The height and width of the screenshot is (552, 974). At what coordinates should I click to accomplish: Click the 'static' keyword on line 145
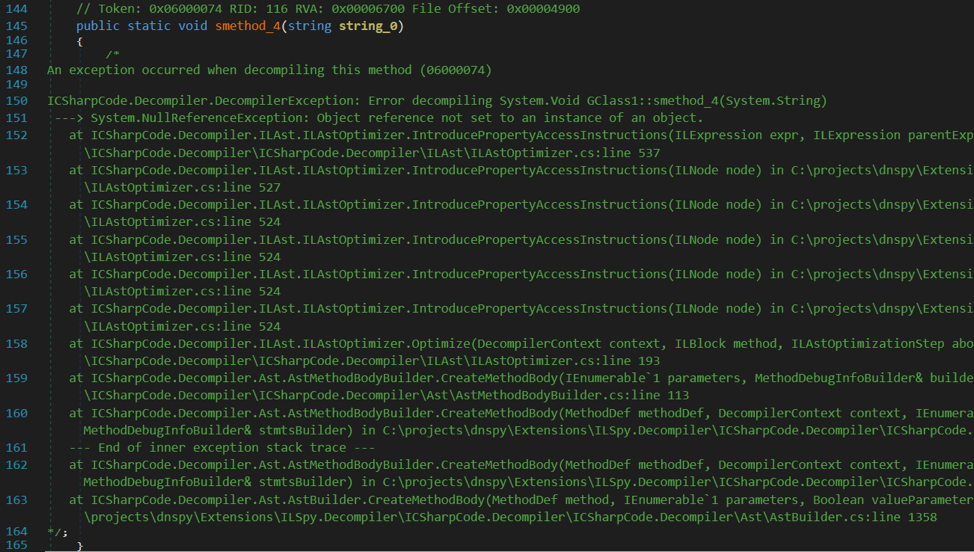(148, 26)
